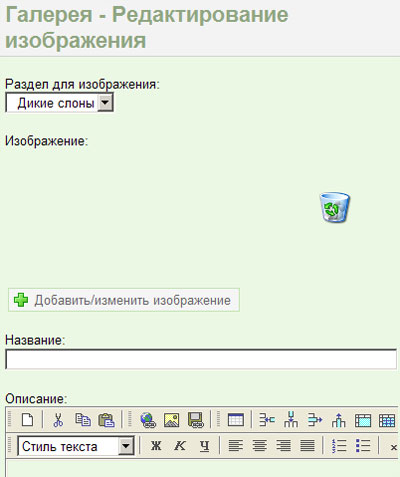Cut selection with the scissors icon
Viewport: 400px width, 477px height.
[58, 420]
